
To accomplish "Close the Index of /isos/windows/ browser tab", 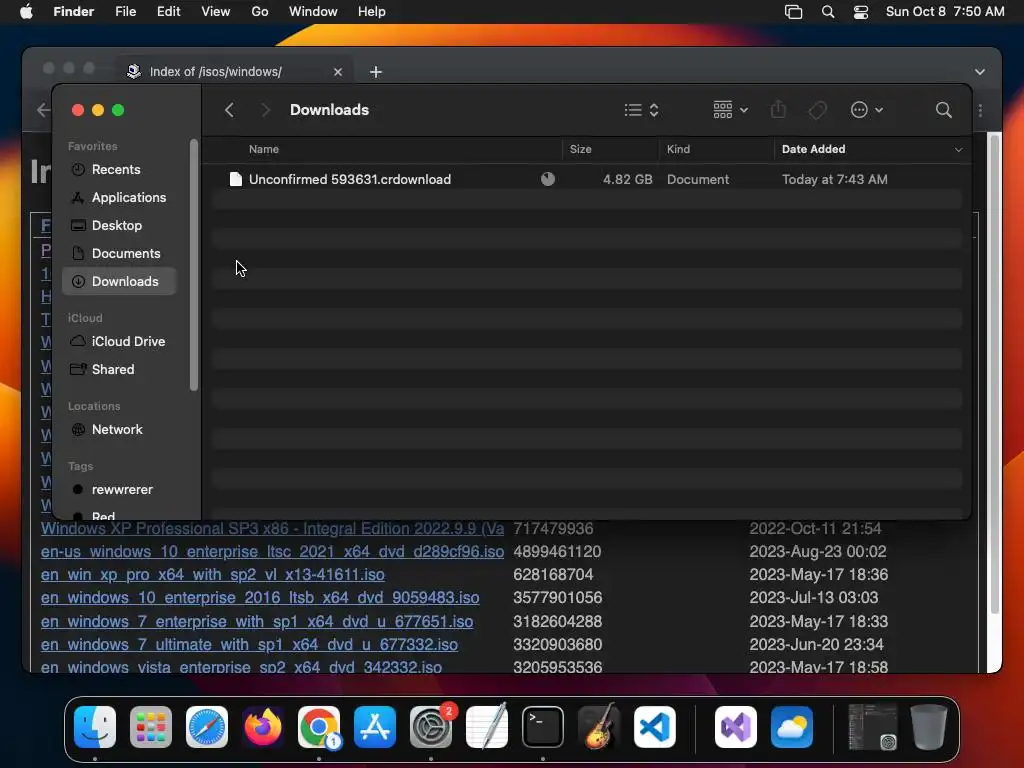I will point(338,72).
